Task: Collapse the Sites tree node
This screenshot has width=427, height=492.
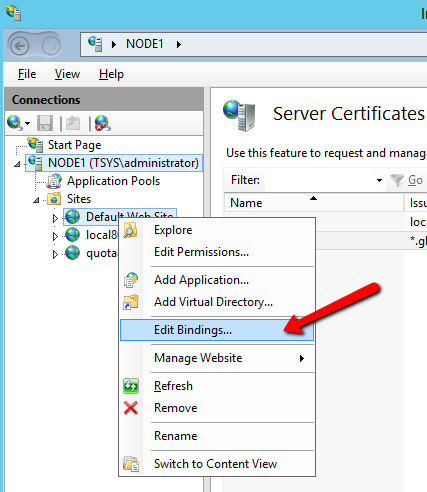Action: point(36,200)
